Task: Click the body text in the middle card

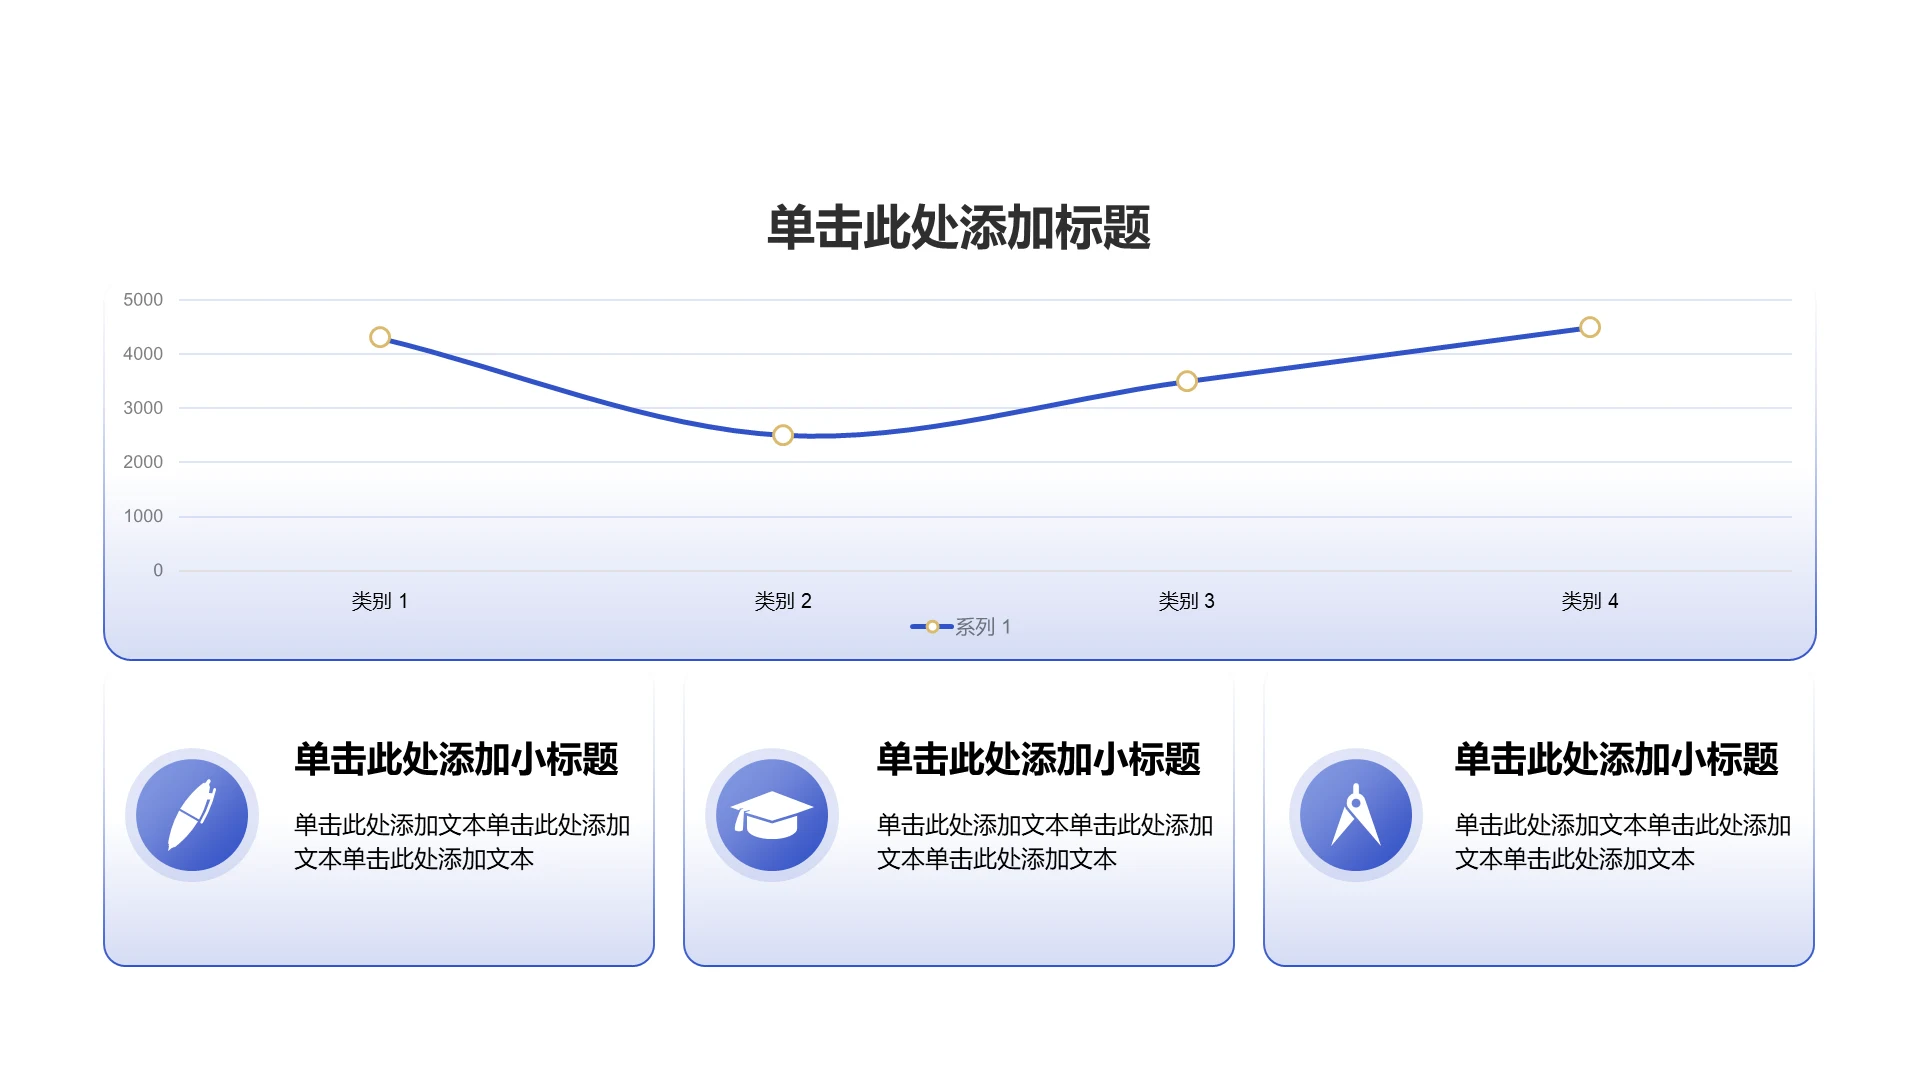Action: [x=1043, y=840]
